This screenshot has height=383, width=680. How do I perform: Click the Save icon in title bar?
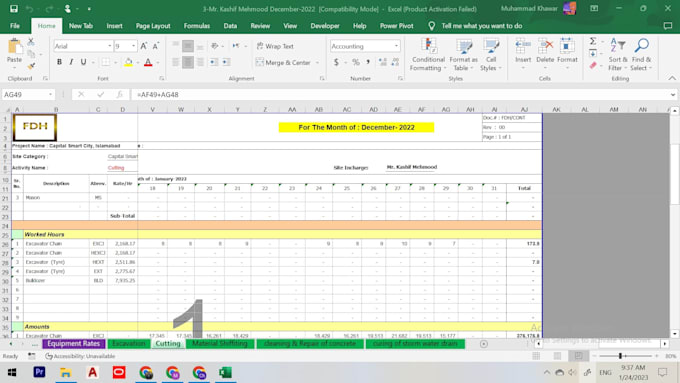pyautogui.click(x=14, y=9)
